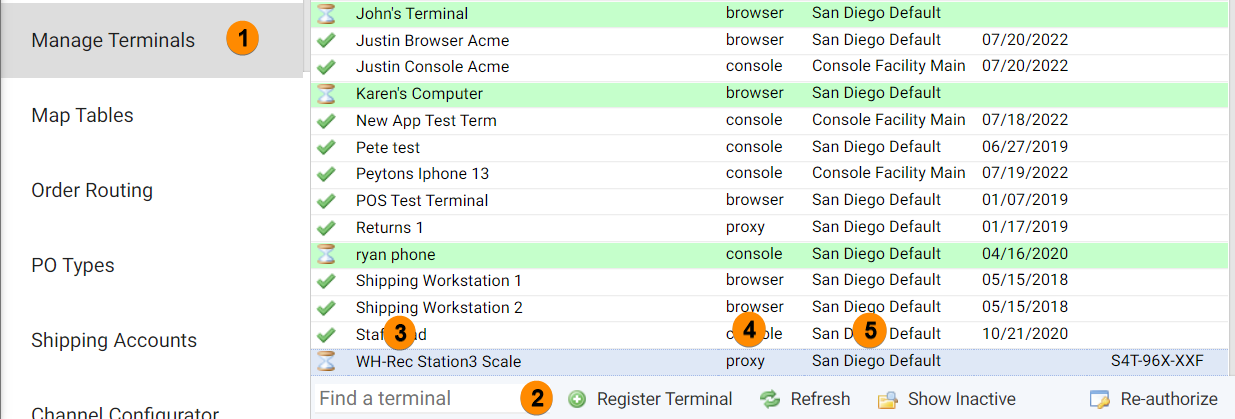Click hourglass icon for ryan phone
The width and height of the screenshot is (1235, 419).
click(x=326, y=255)
